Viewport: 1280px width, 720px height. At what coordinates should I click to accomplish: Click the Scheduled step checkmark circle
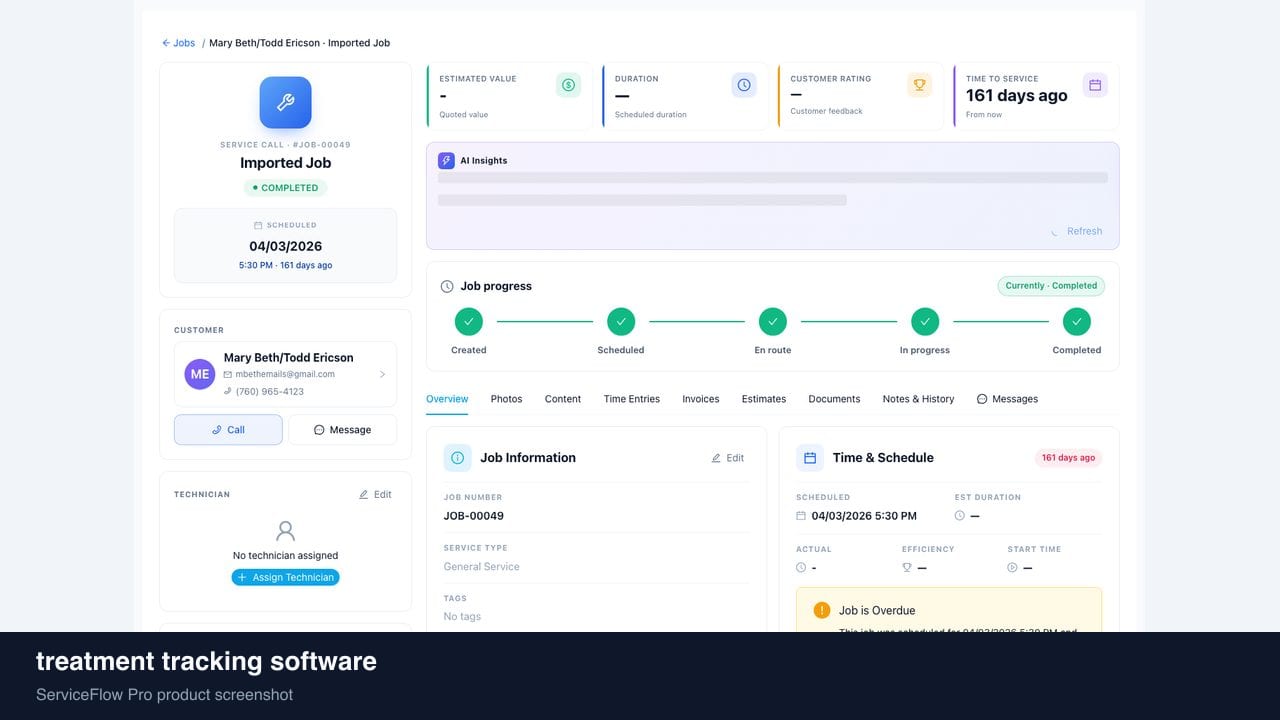621,322
